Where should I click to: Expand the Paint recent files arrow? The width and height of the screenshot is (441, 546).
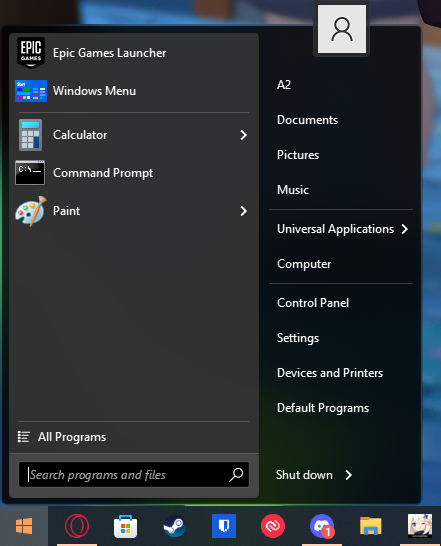click(x=243, y=211)
